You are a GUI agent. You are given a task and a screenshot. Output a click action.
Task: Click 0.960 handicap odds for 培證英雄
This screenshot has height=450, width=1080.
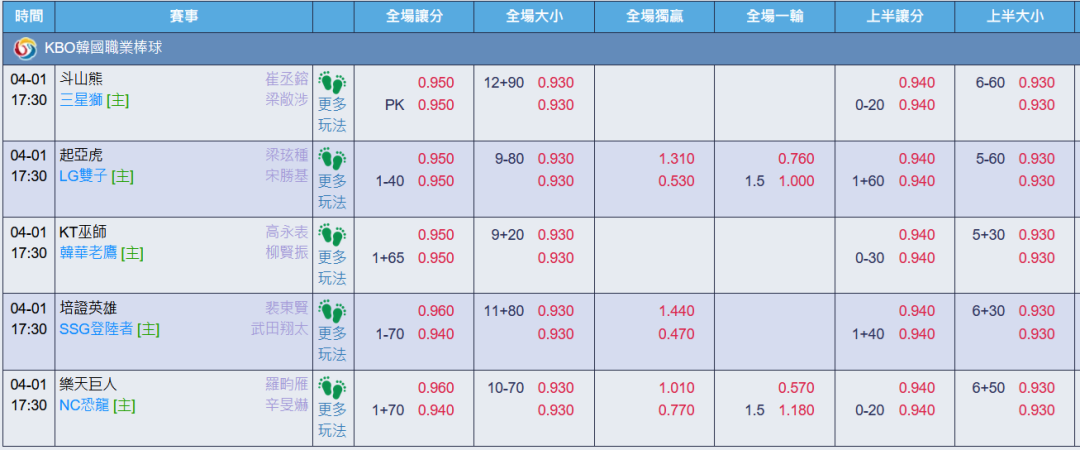pos(435,311)
